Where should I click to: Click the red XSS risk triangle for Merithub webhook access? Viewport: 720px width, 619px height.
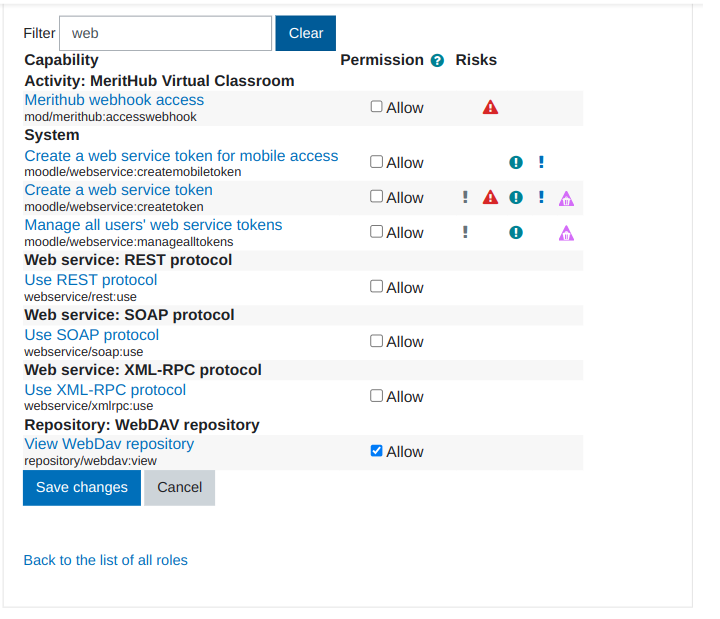[x=490, y=107]
